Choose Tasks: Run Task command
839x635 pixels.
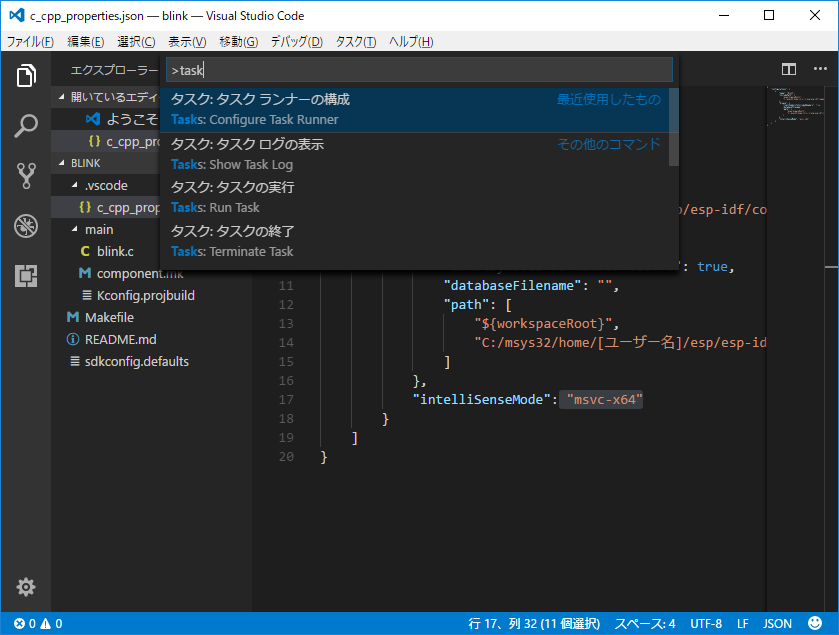click(x=415, y=197)
